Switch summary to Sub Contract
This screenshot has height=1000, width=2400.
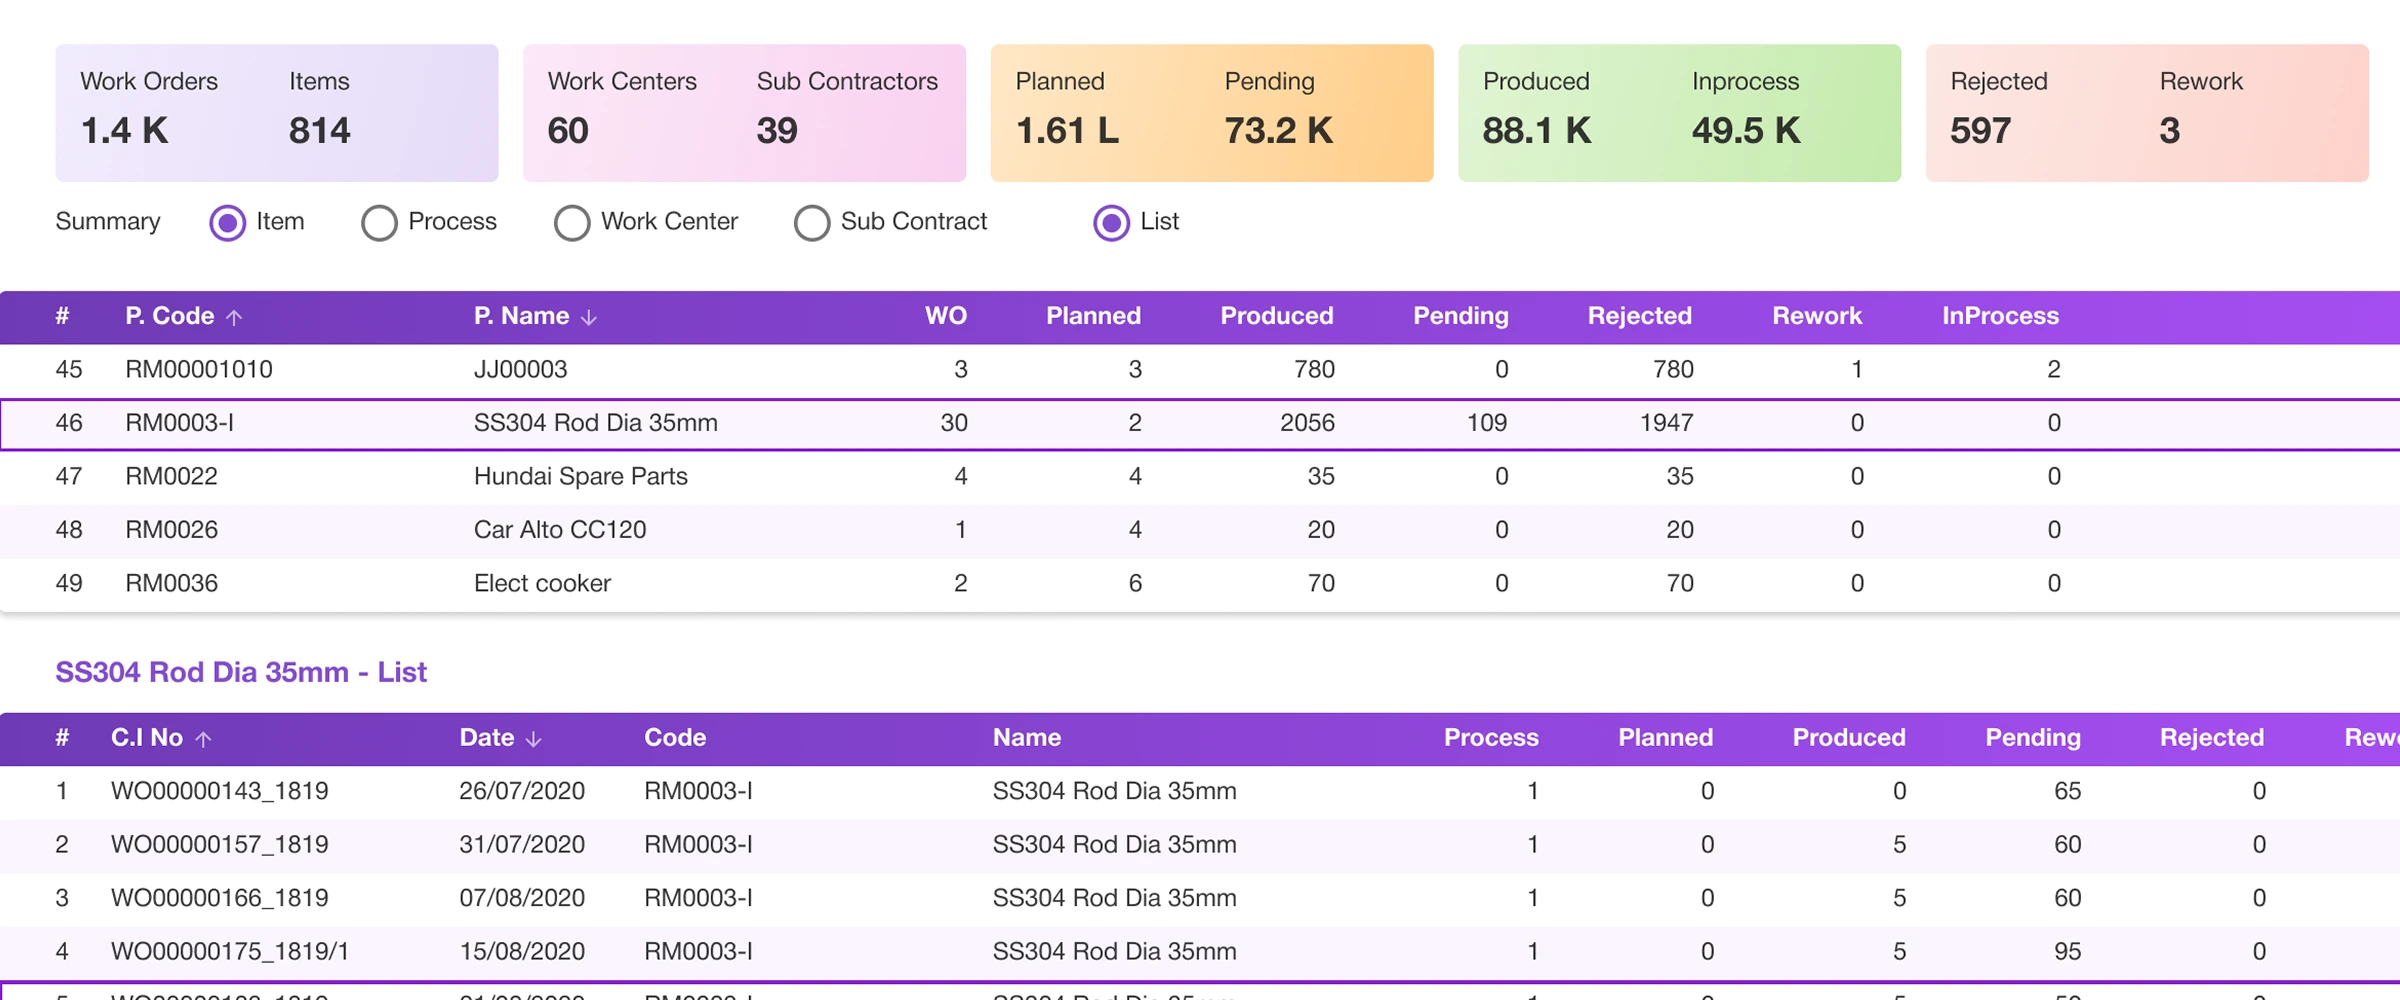(x=812, y=223)
